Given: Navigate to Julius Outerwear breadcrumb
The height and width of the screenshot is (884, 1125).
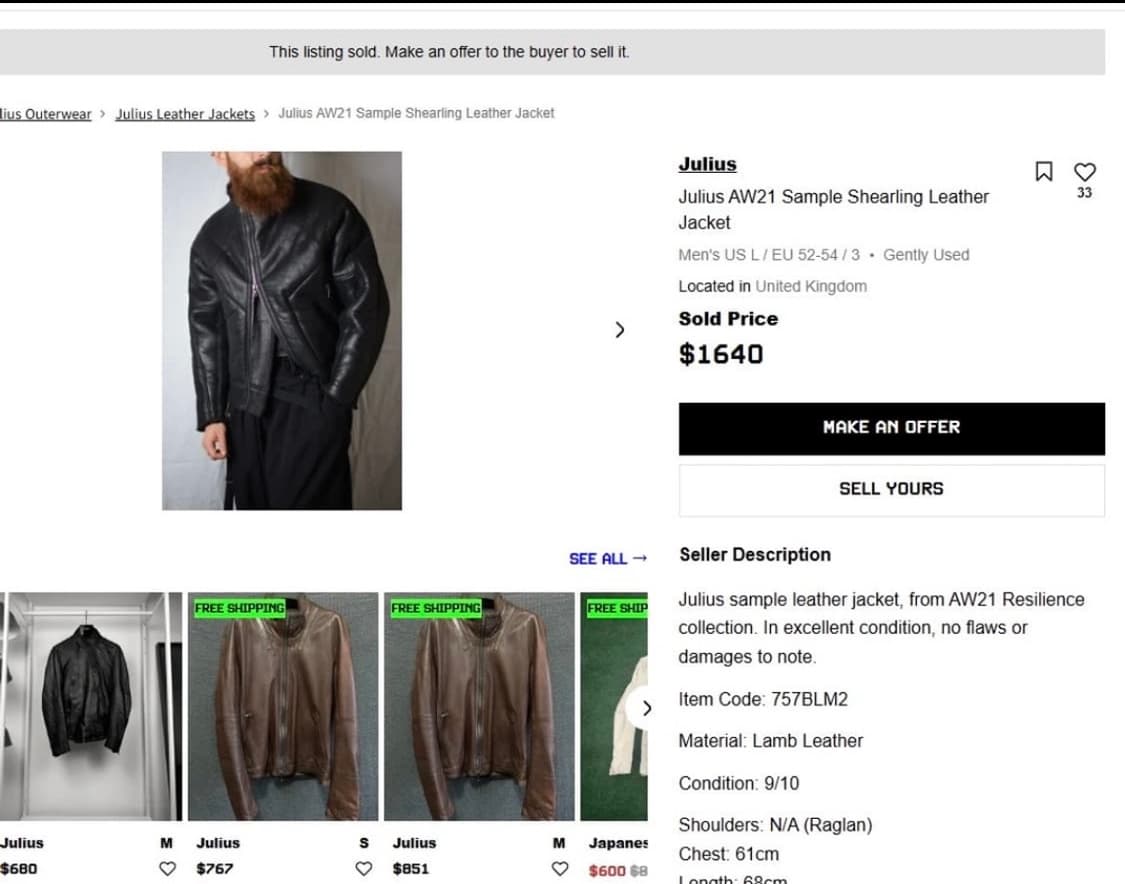Looking at the screenshot, I should point(45,114).
